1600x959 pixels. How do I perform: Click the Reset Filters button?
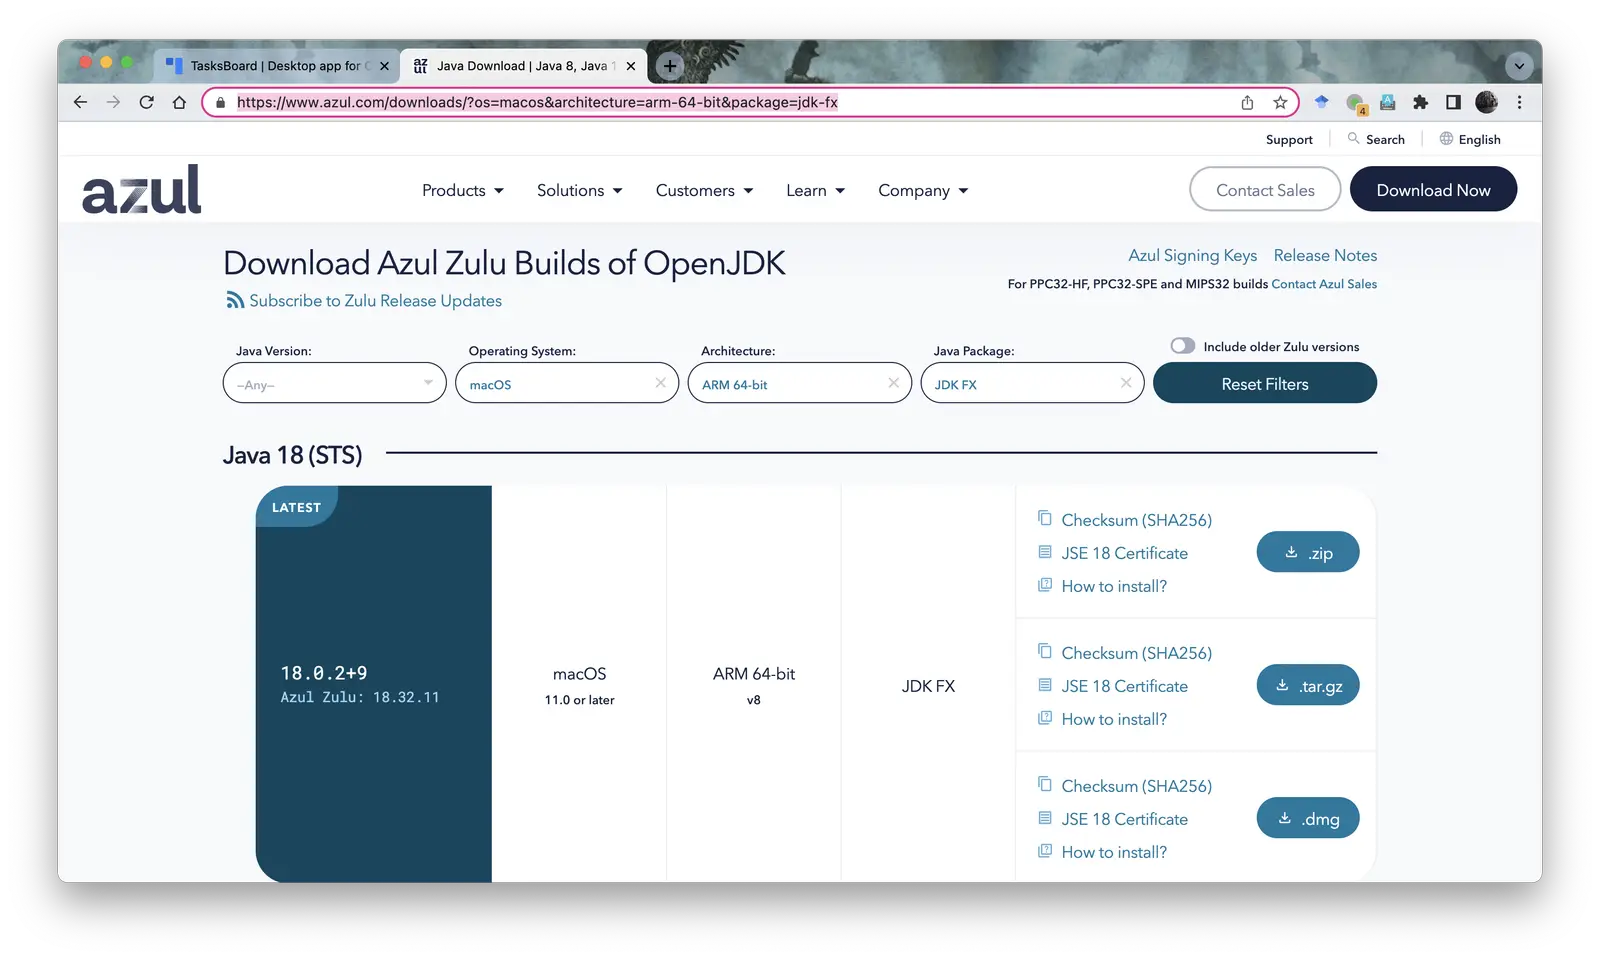(1264, 383)
